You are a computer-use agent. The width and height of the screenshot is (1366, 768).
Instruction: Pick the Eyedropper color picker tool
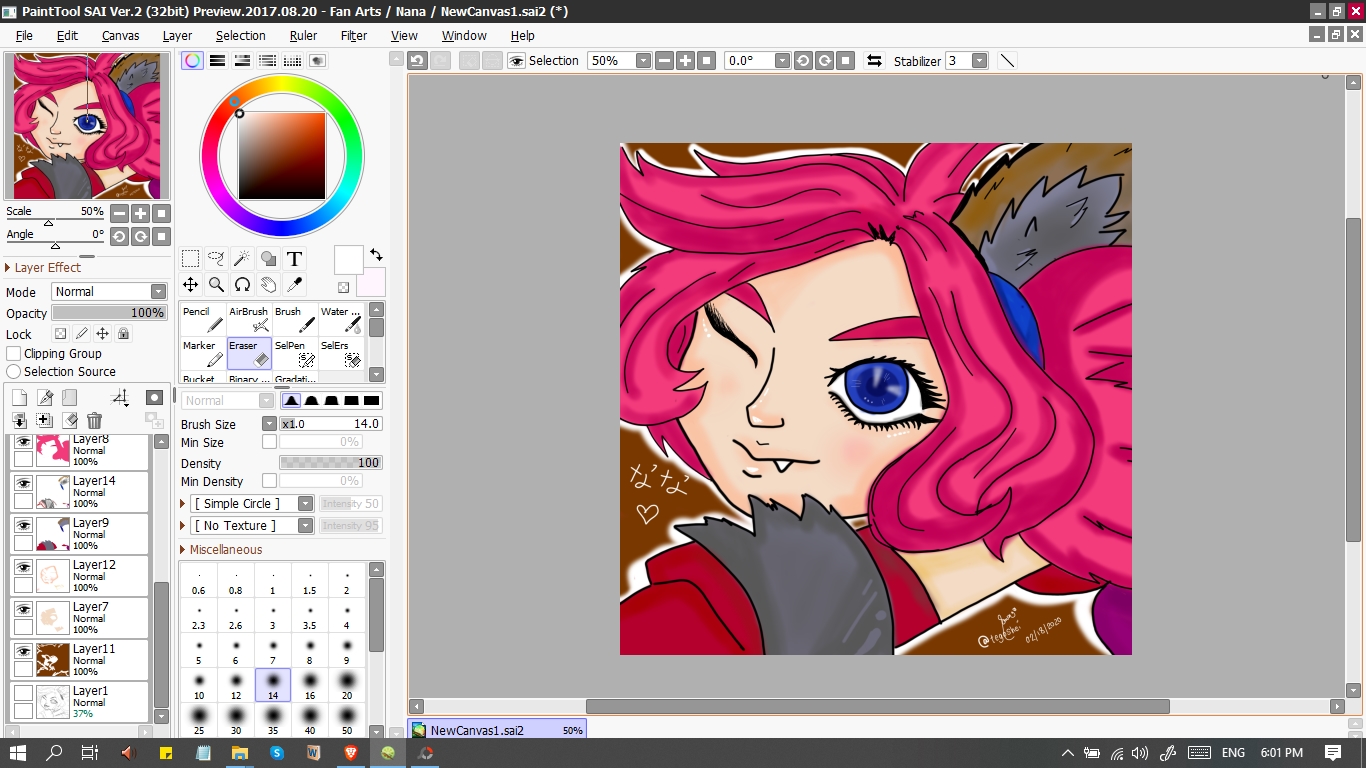point(294,285)
